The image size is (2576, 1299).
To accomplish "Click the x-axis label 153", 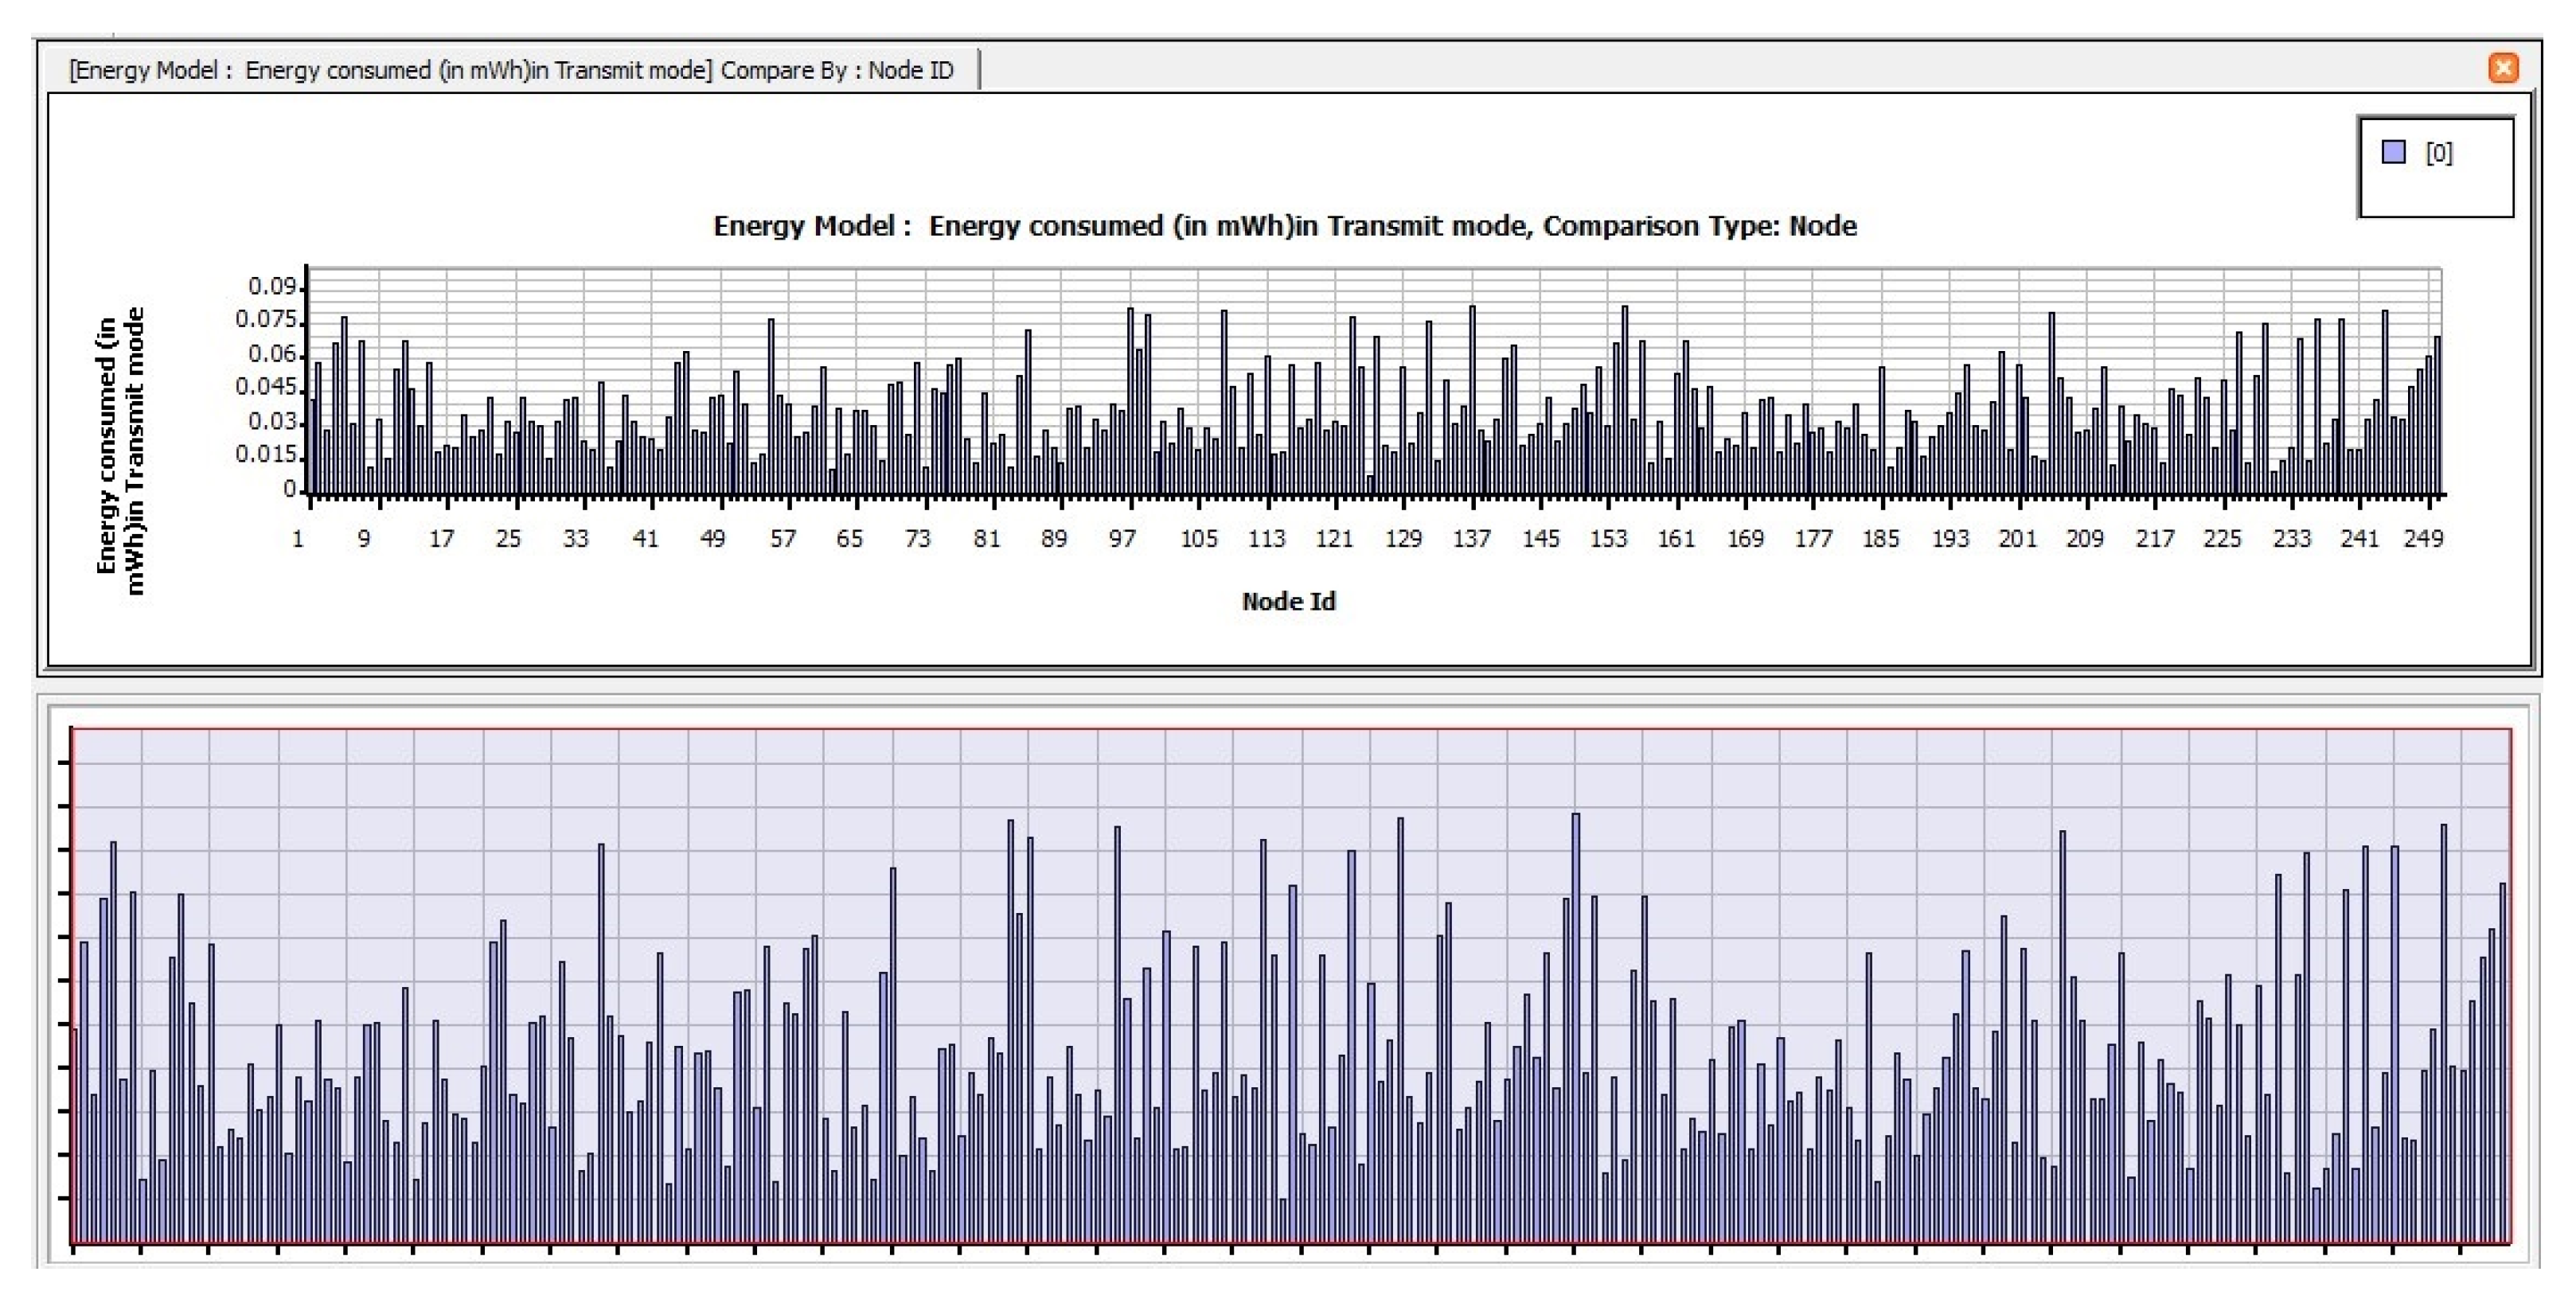I will pyautogui.click(x=1608, y=539).
